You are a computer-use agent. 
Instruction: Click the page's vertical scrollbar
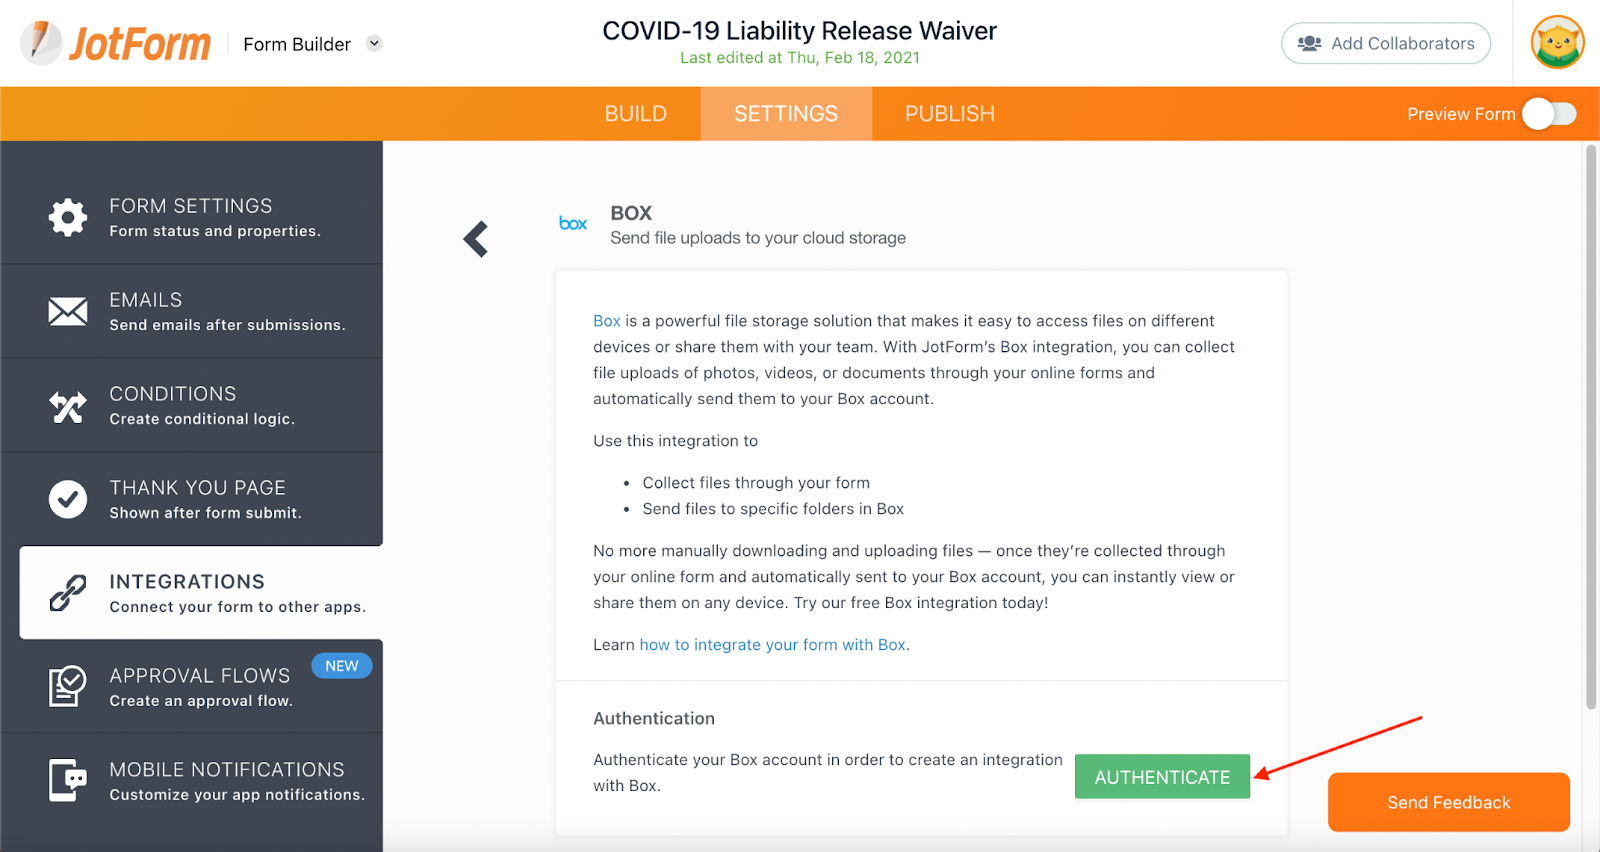[x=1591, y=426]
